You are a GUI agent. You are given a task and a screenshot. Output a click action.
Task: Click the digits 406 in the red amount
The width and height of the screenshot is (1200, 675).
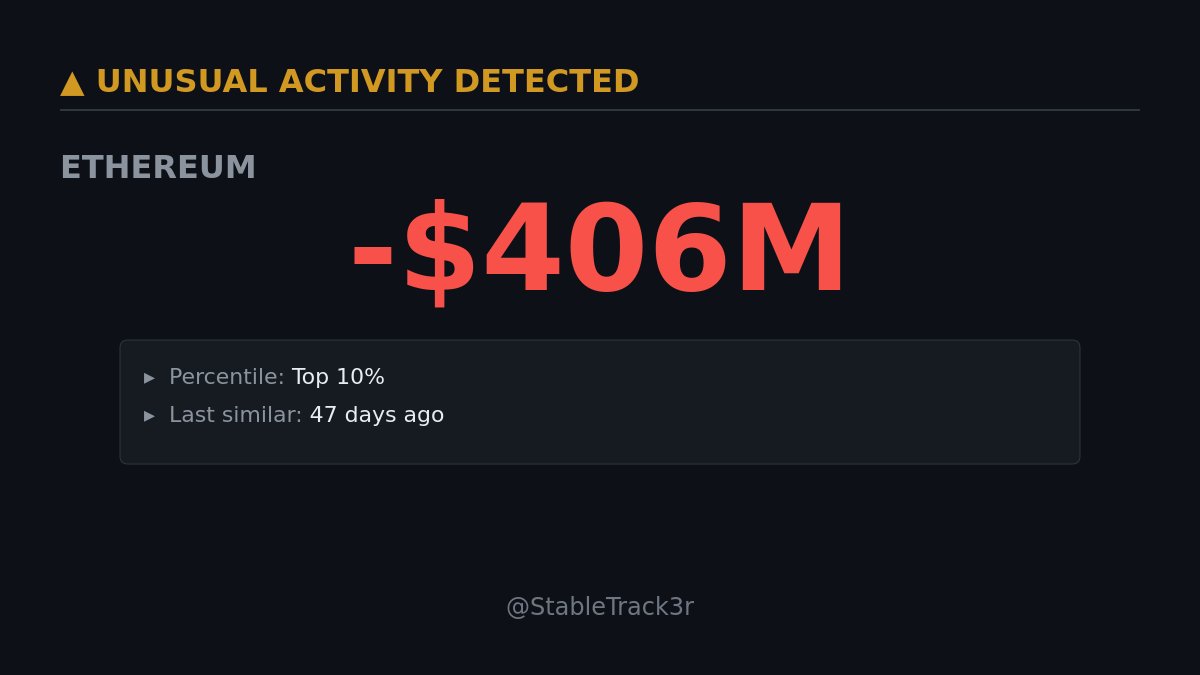605,252
